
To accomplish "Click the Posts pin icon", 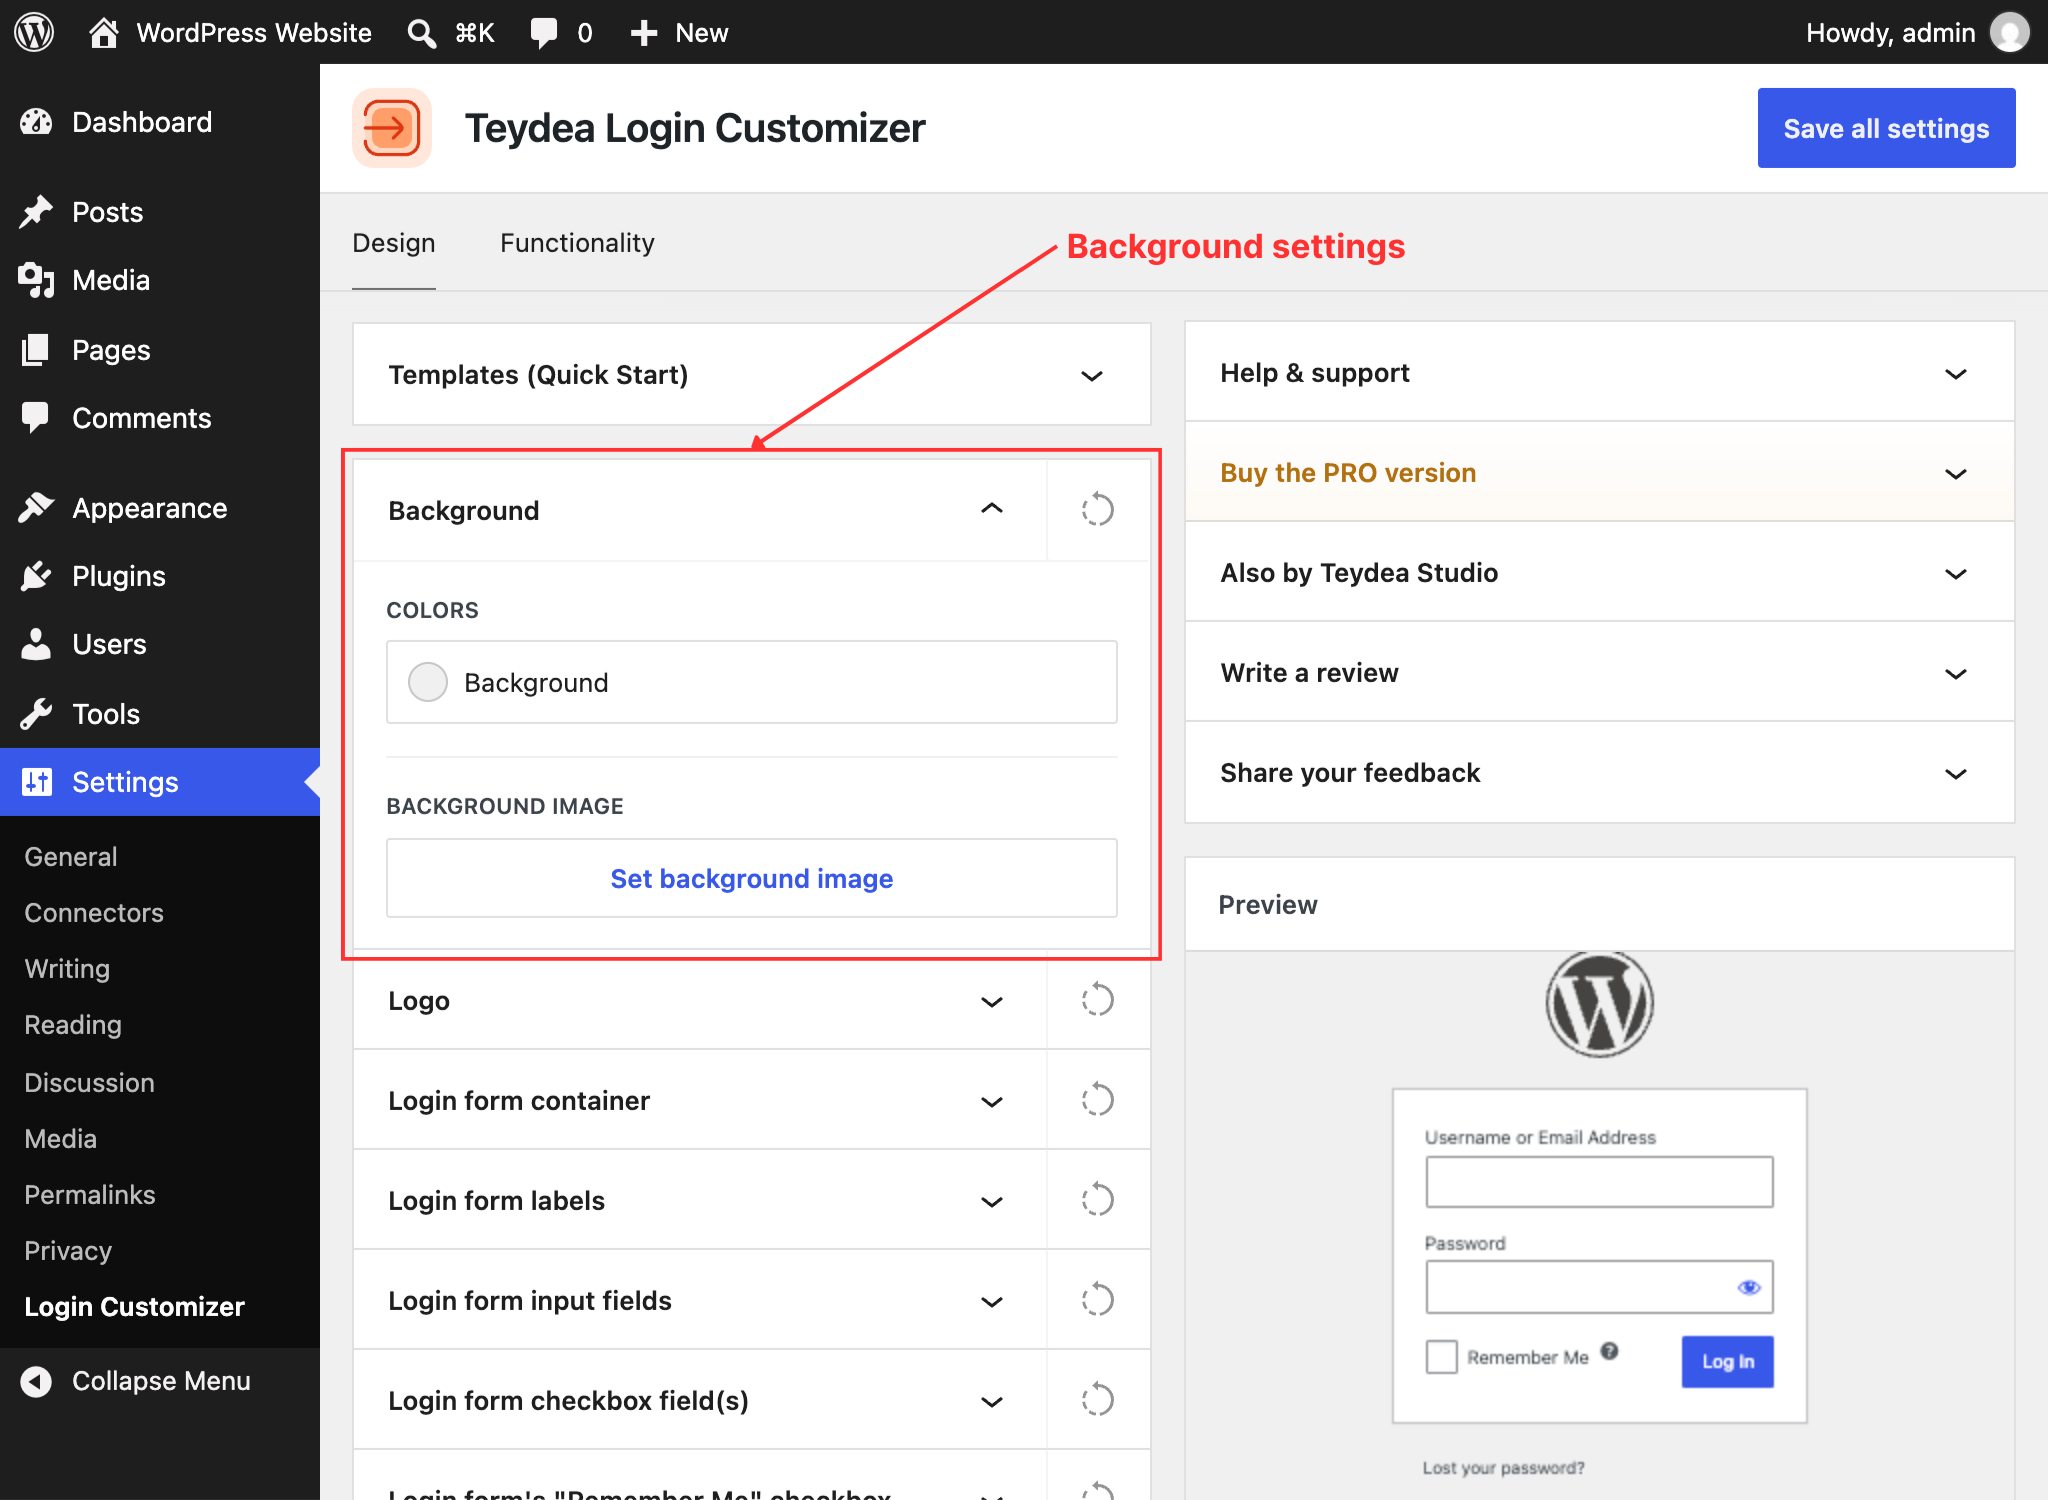I will point(36,212).
